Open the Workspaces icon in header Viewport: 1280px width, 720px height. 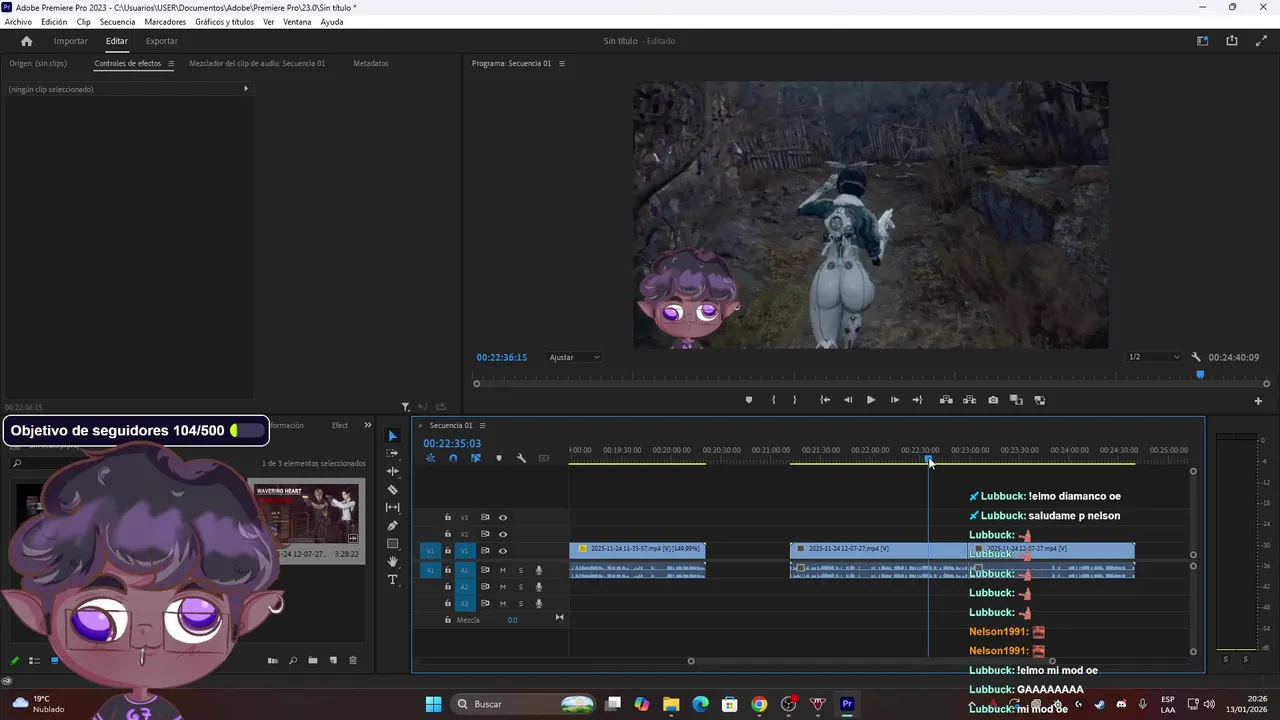(1203, 41)
